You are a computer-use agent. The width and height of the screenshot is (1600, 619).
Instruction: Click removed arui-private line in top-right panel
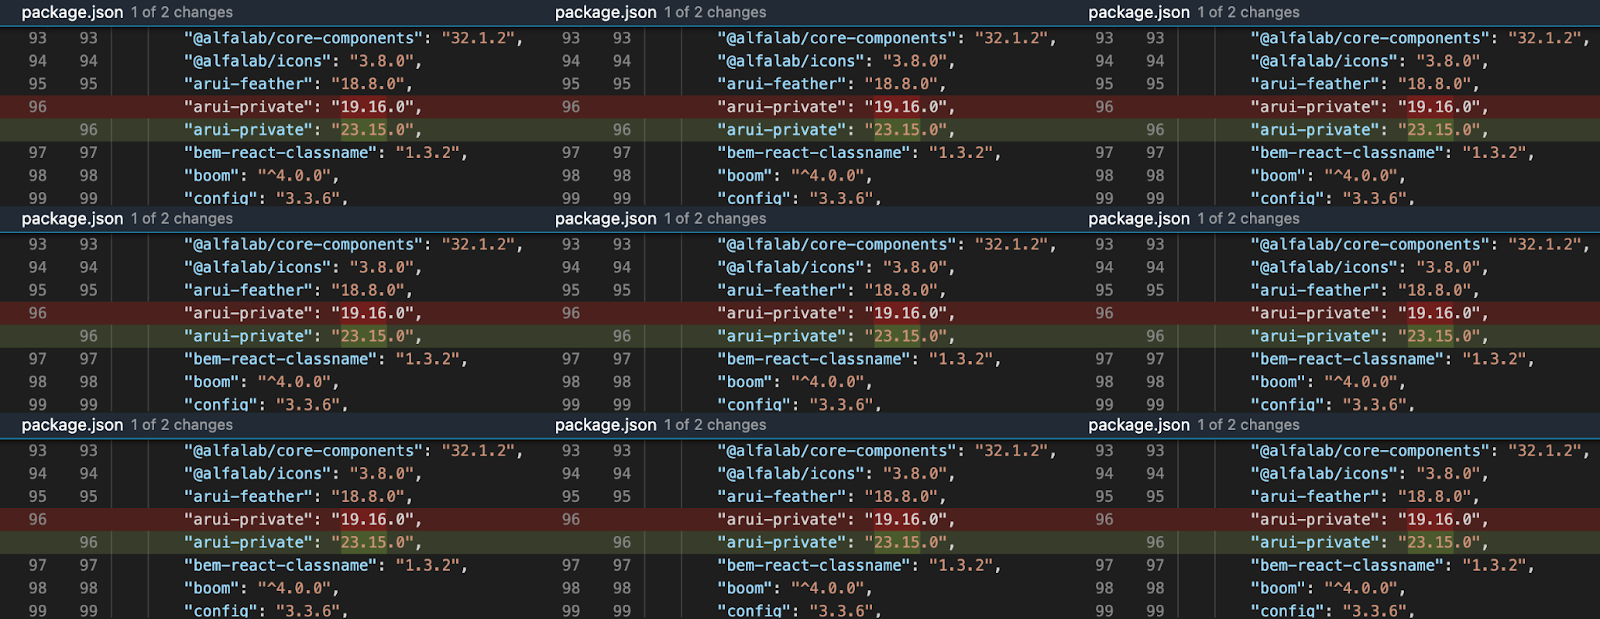coord(1368,107)
